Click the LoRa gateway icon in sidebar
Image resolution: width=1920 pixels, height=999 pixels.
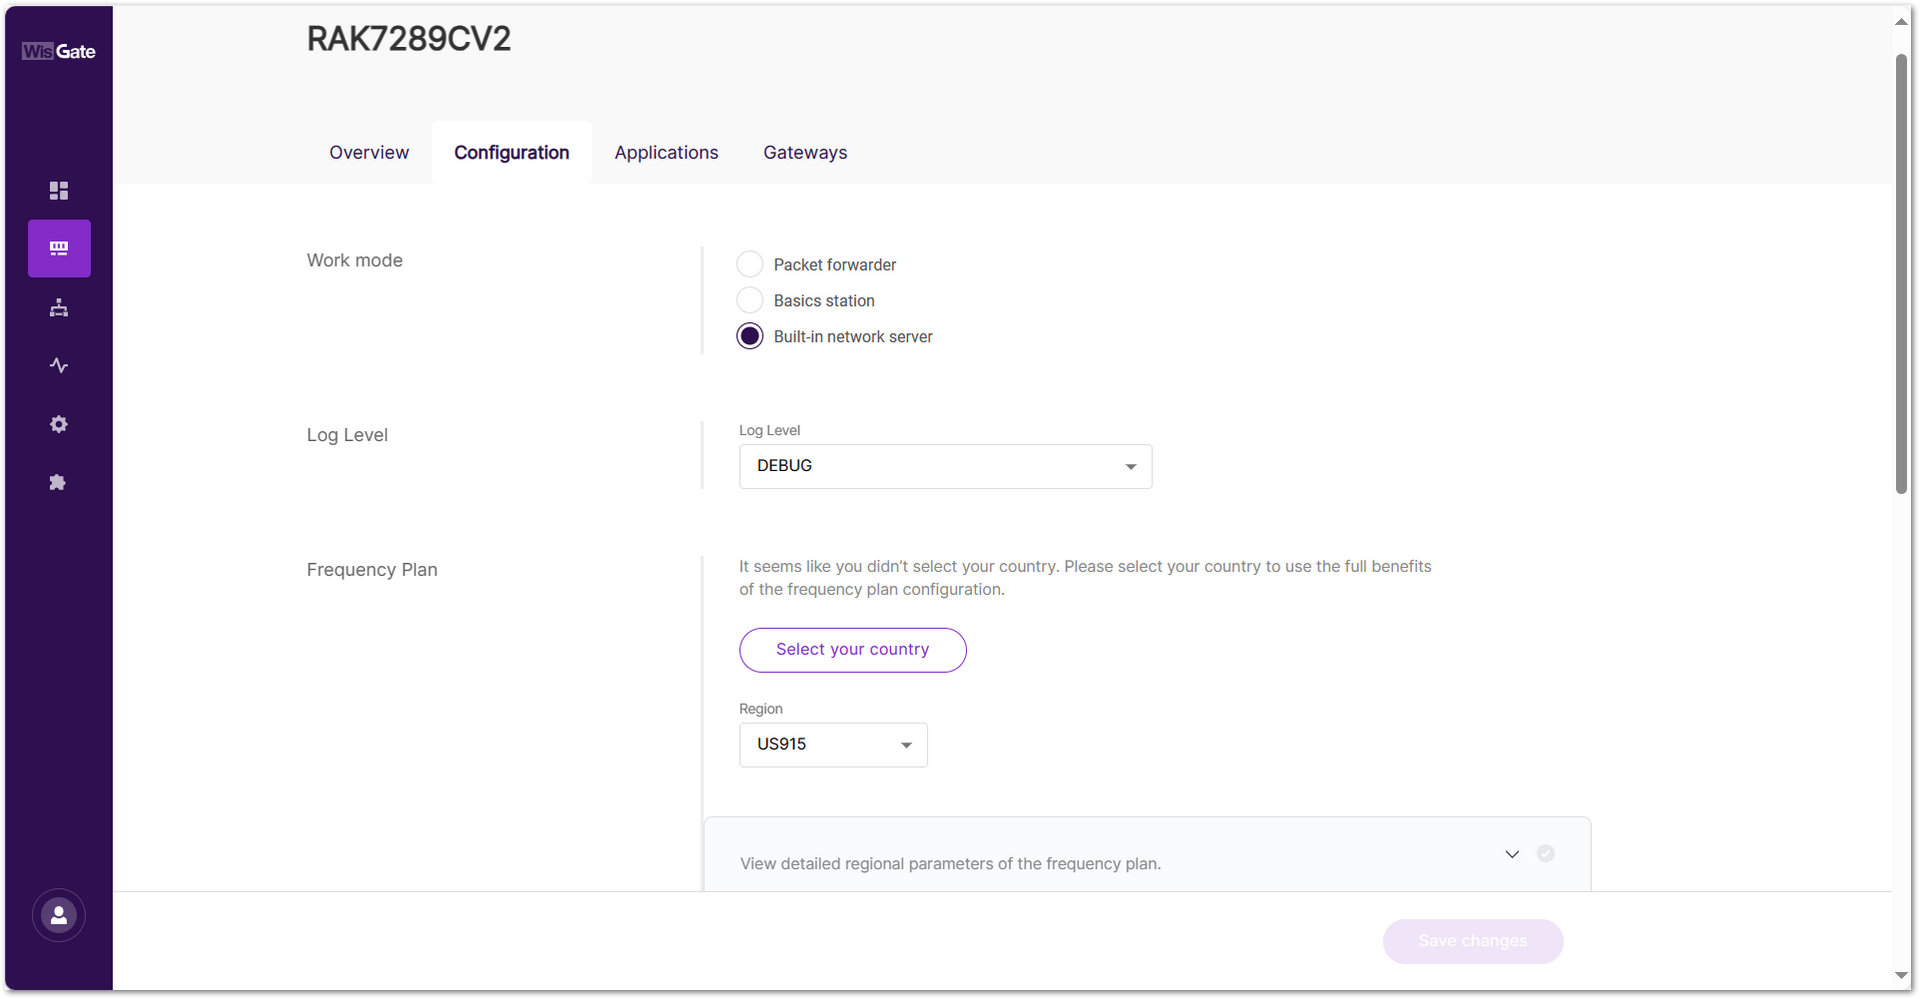[59, 248]
